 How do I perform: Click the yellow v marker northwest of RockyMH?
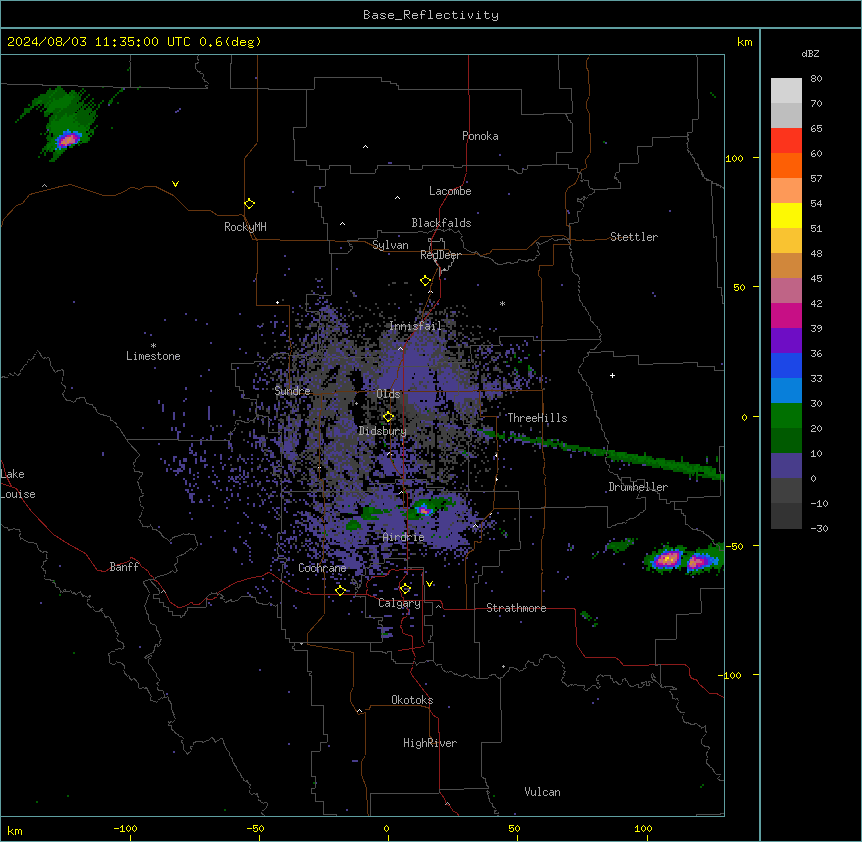pyautogui.click(x=175, y=184)
